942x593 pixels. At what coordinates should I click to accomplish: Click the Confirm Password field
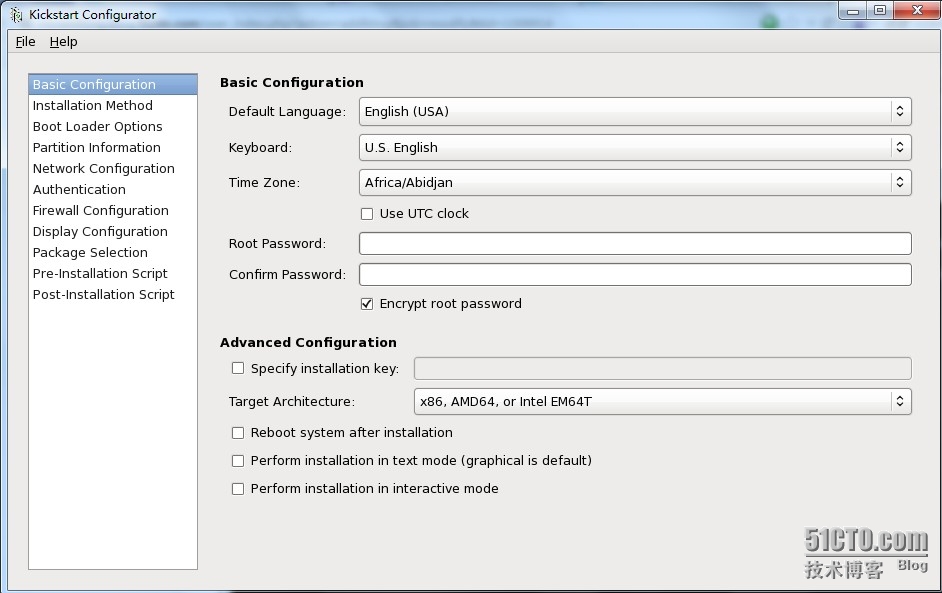[635, 274]
